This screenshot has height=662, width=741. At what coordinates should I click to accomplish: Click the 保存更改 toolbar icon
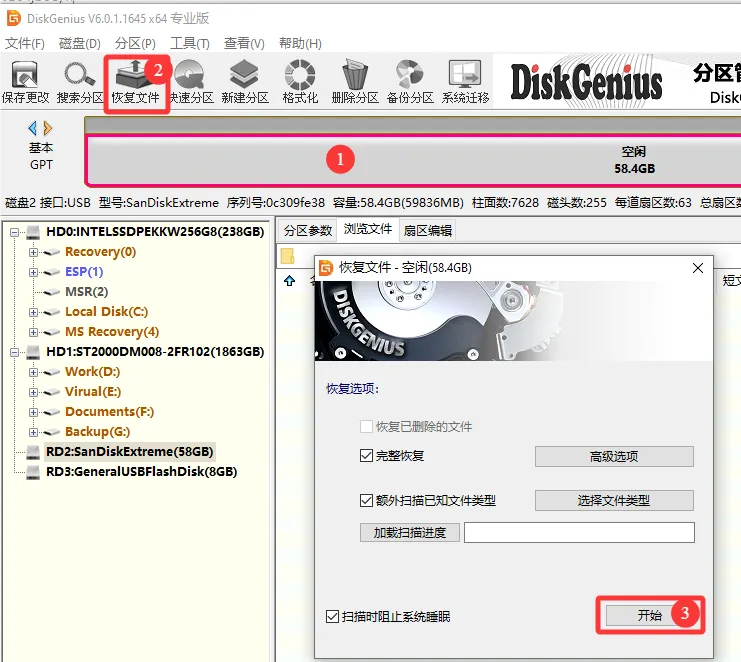click(x=25, y=82)
